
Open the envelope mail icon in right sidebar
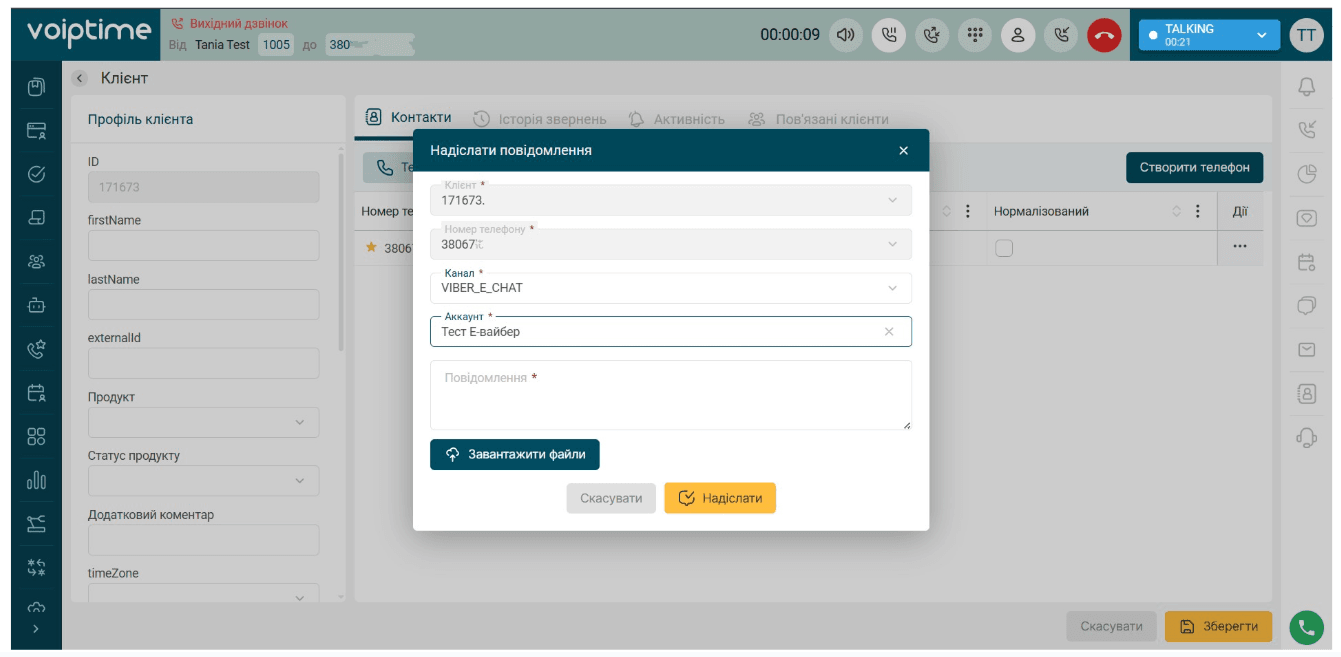tap(1306, 349)
